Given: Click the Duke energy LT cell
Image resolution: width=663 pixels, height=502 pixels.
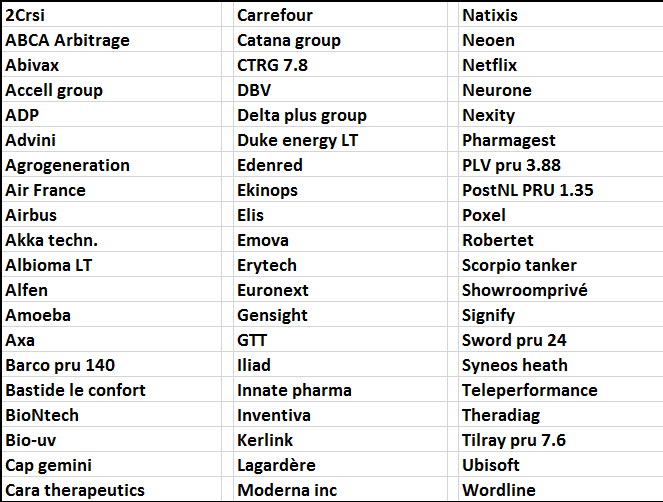Looking at the screenshot, I should tap(340, 140).
